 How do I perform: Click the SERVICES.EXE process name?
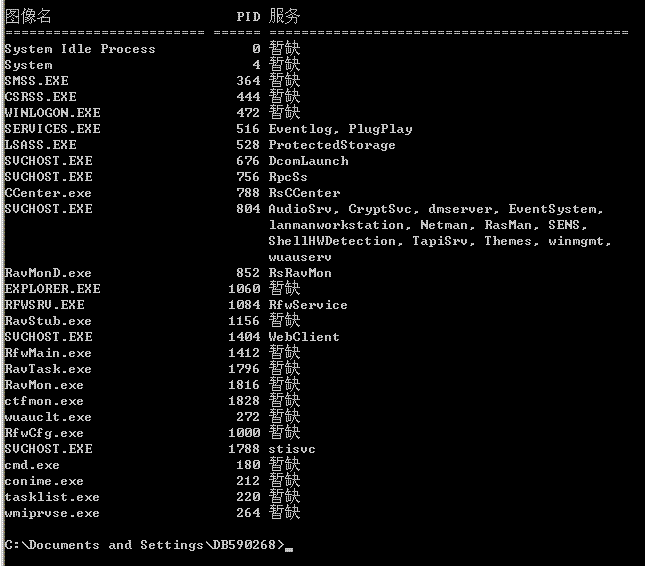coord(52,129)
